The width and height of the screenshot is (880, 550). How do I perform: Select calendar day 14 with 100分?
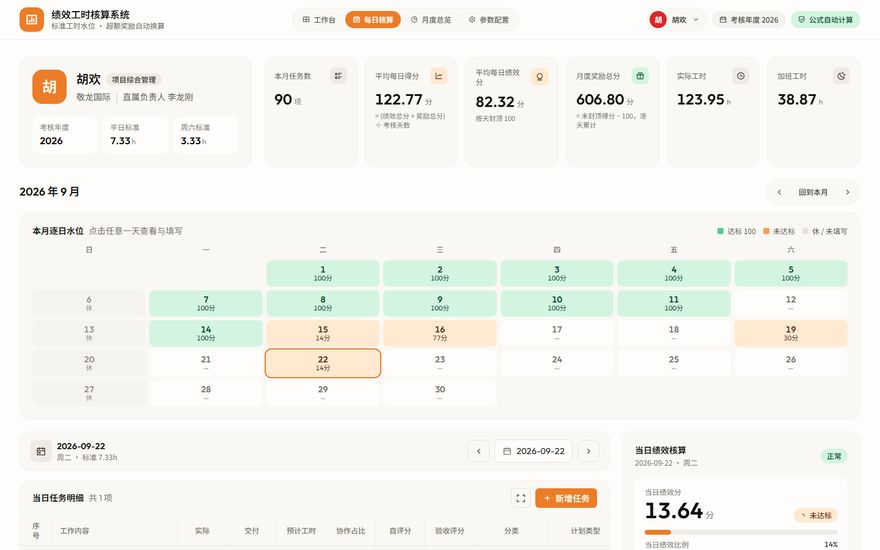(206, 333)
